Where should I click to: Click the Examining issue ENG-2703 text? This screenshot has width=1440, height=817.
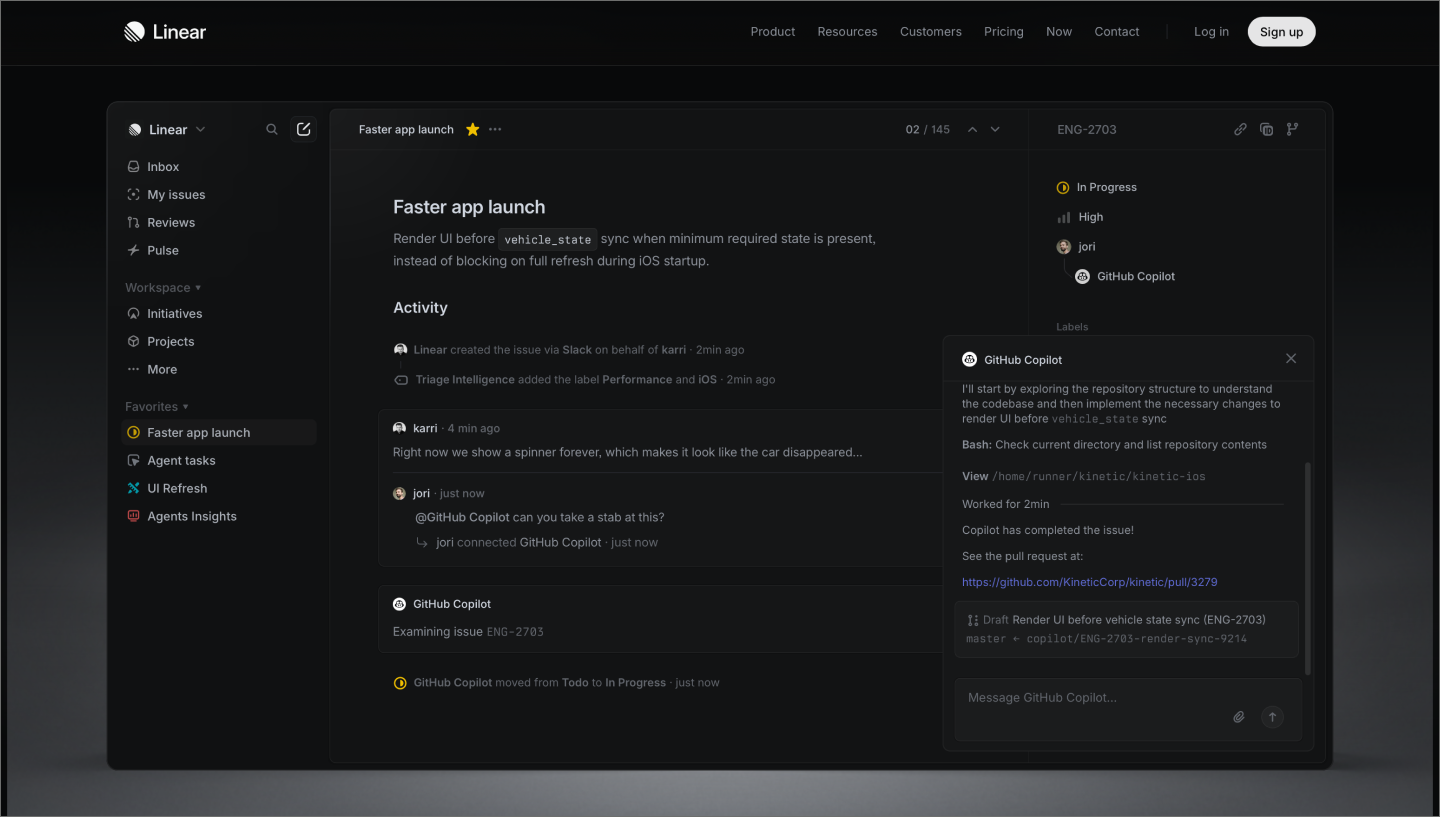[x=468, y=632]
